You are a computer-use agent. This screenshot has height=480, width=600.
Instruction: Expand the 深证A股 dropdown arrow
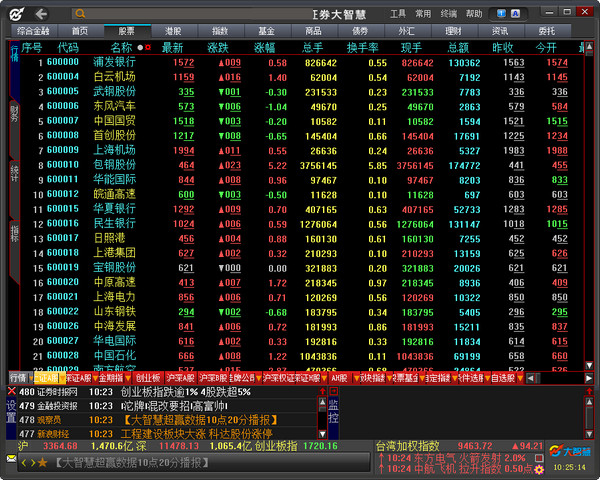point(95,379)
